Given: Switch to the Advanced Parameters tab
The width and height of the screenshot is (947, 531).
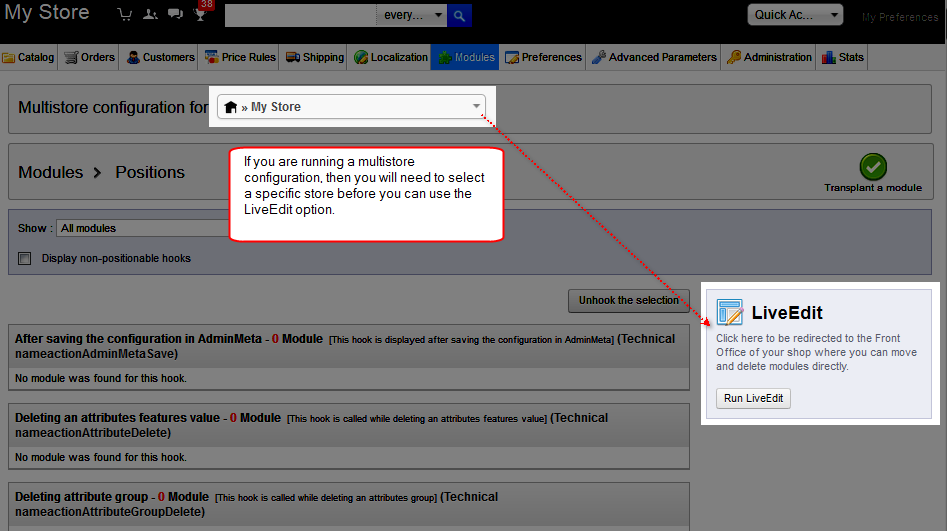Looking at the screenshot, I should (654, 57).
